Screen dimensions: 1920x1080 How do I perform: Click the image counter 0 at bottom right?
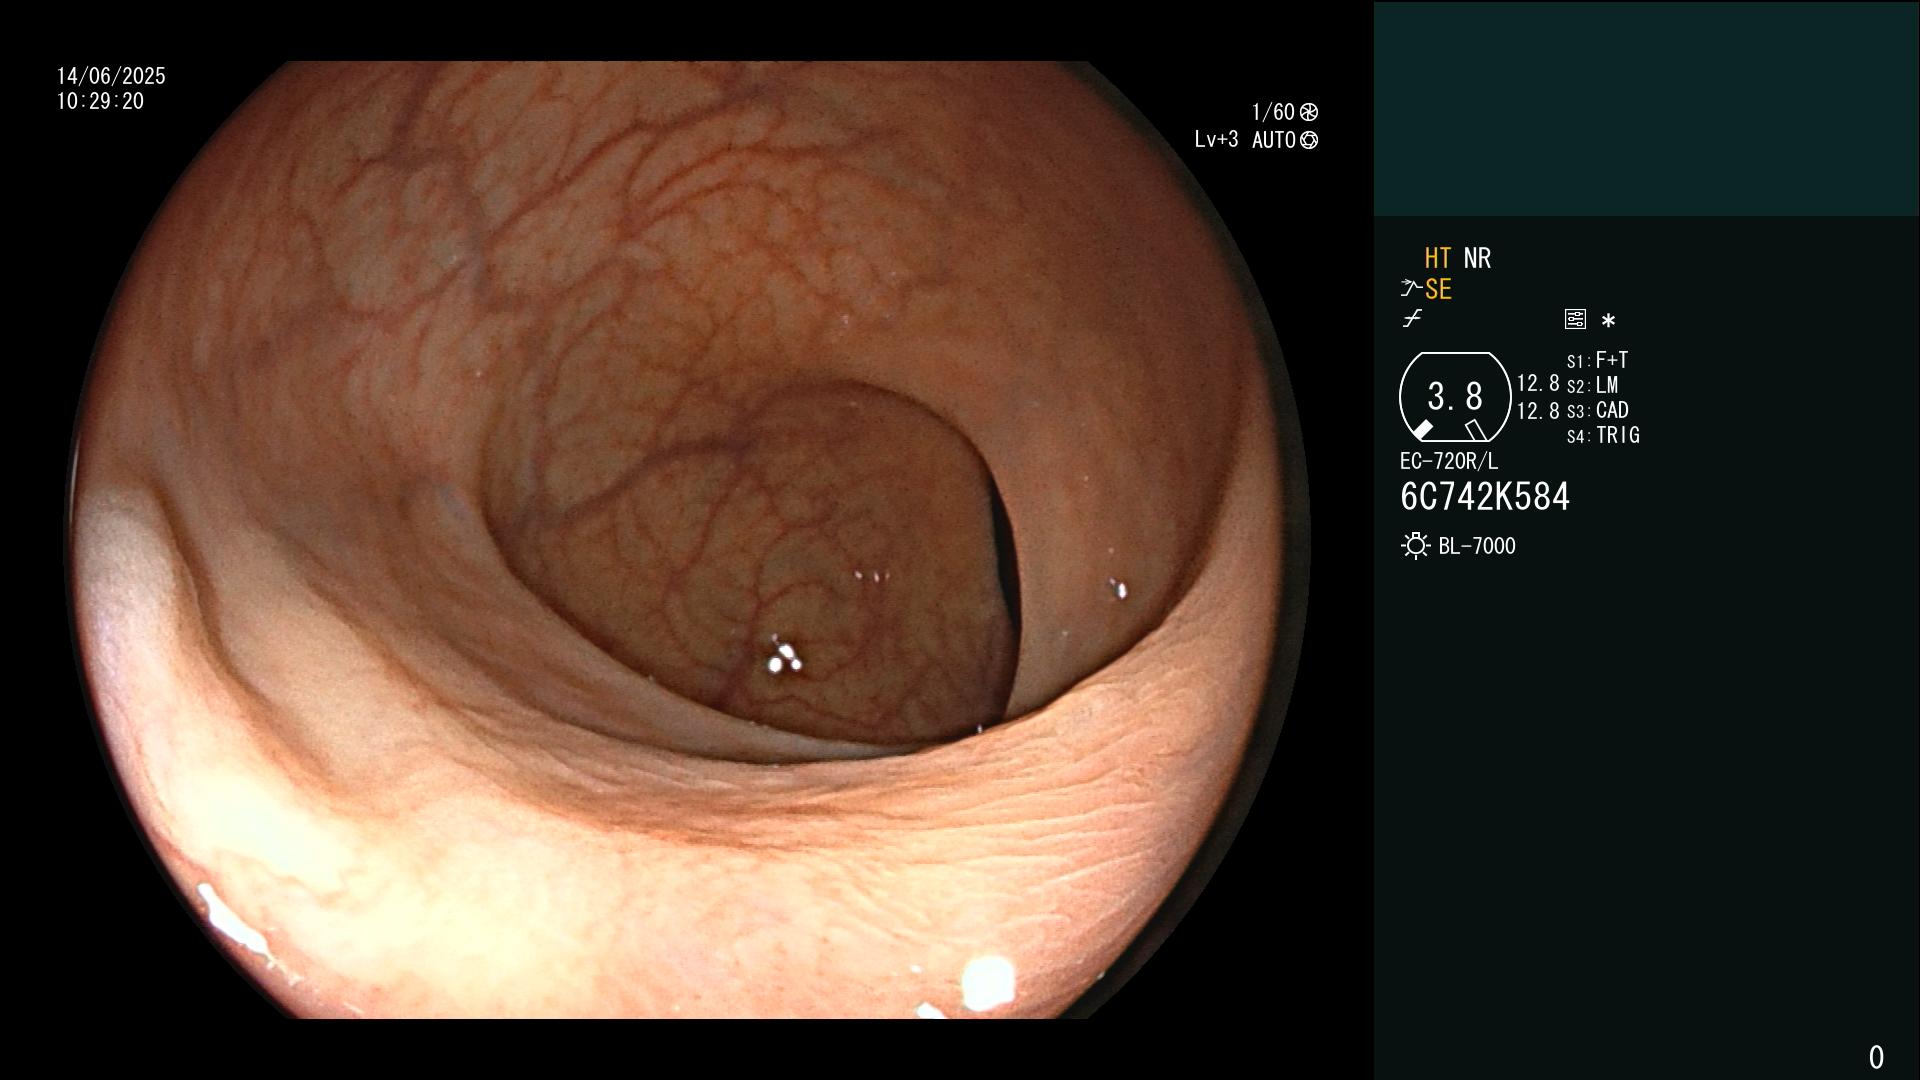tap(1876, 1057)
